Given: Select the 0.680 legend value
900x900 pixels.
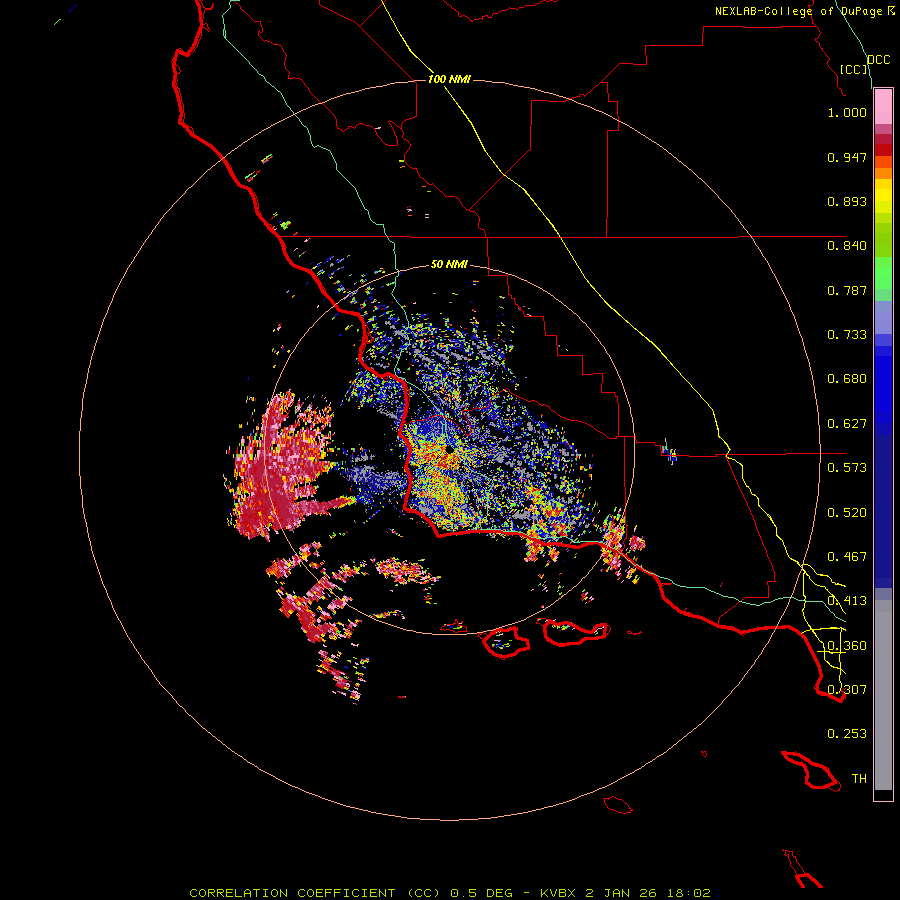Looking at the screenshot, I should pos(847,379).
